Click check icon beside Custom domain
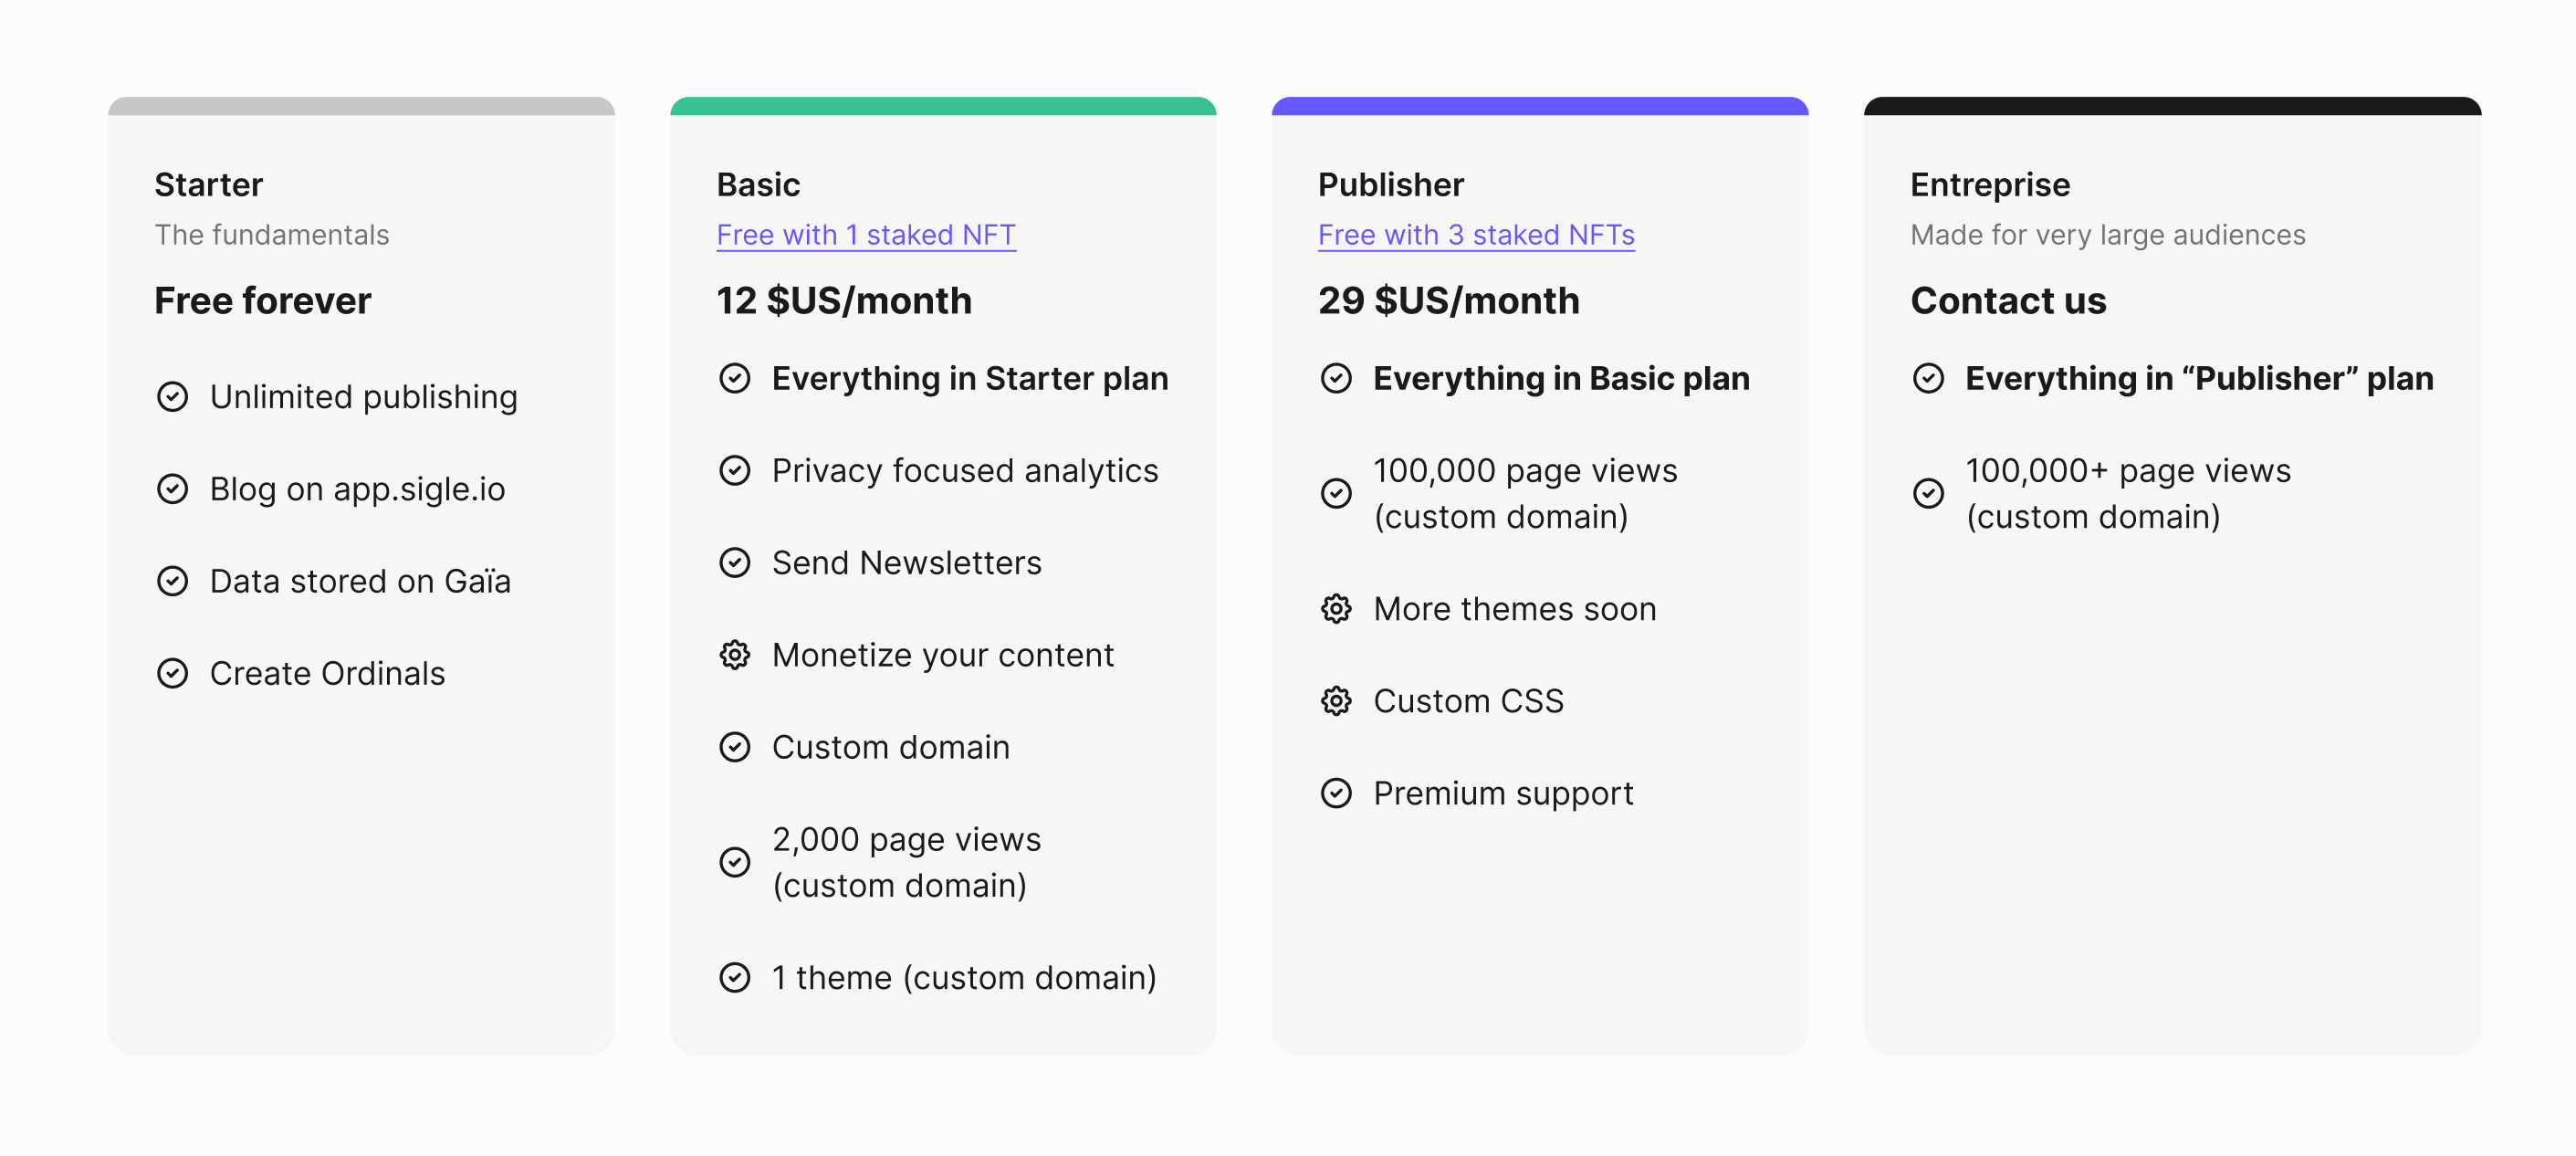 pos(735,747)
